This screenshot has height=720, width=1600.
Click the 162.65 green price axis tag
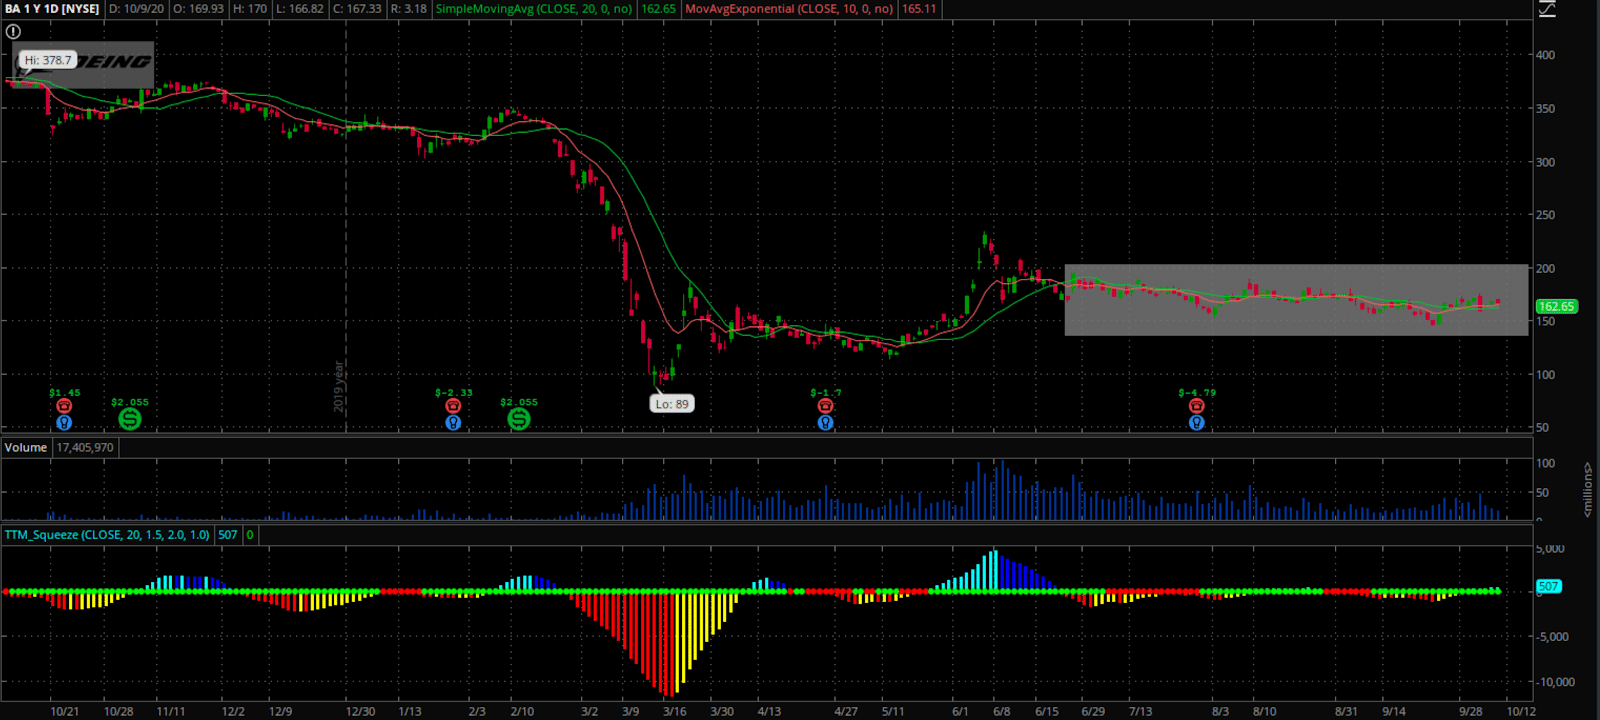1556,307
